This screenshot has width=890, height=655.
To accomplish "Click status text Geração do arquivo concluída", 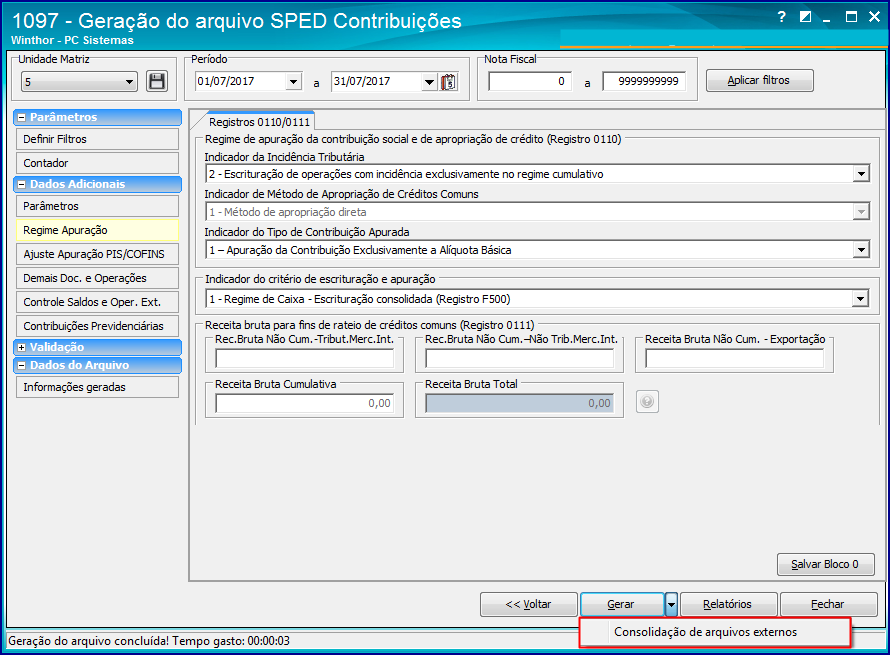I will [149, 641].
